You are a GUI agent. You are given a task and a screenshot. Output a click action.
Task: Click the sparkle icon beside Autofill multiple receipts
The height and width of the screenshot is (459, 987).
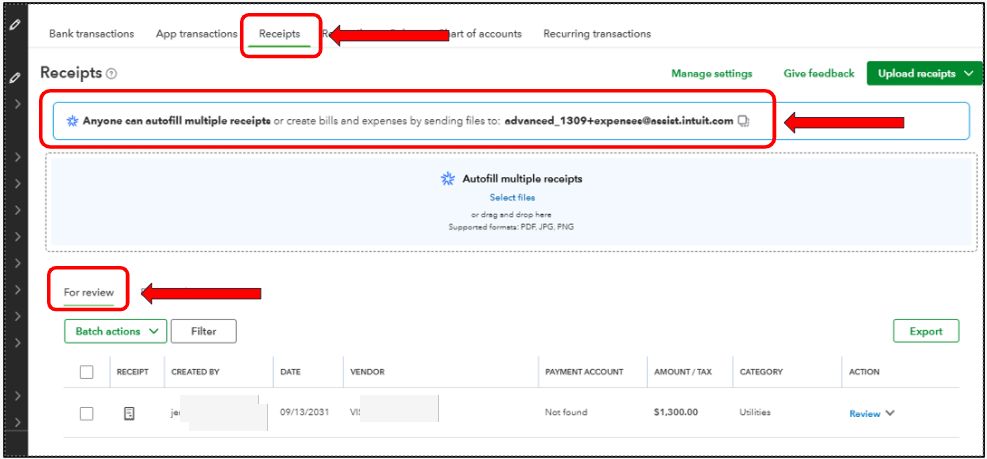pos(448,179)
